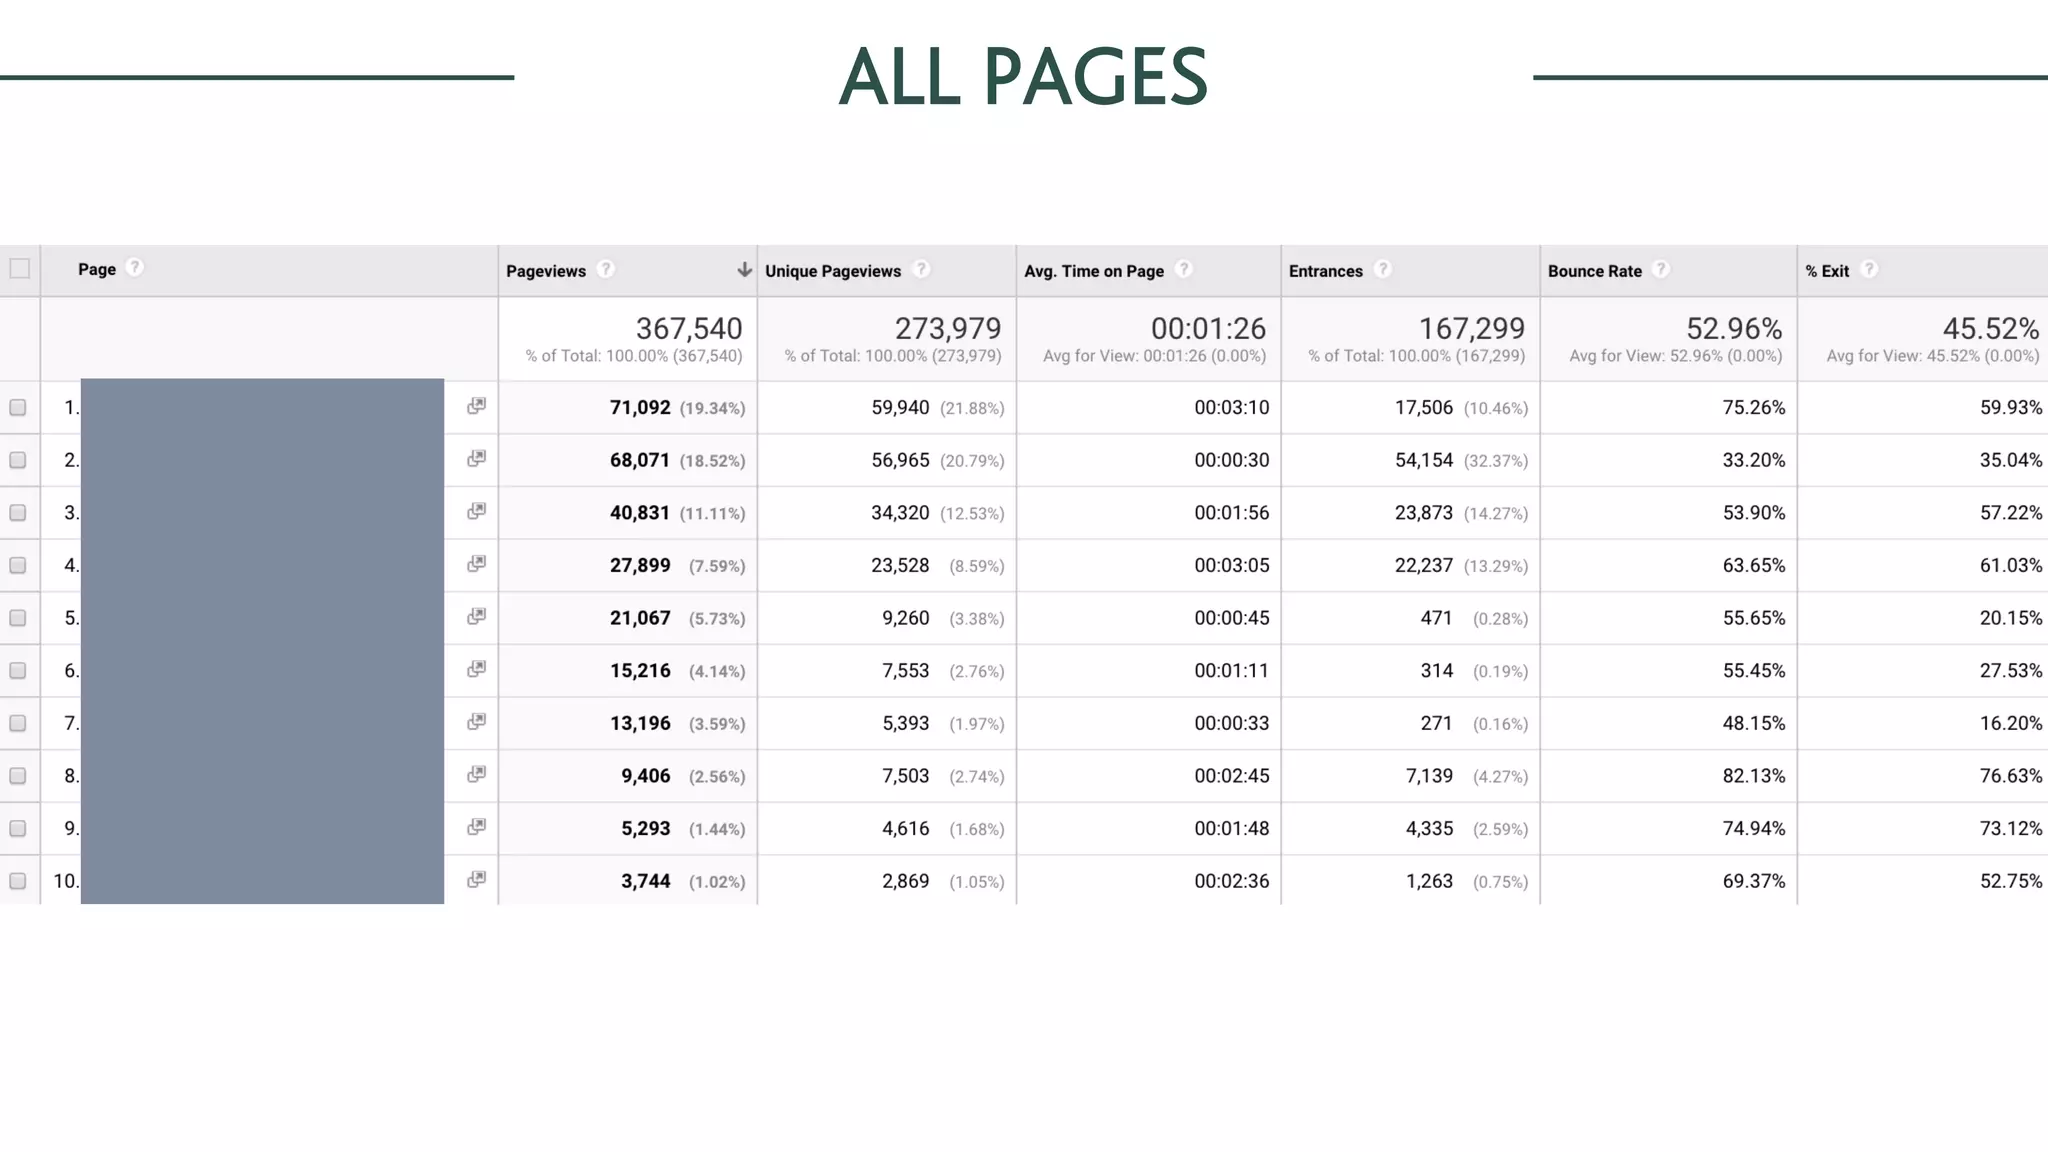Click overall exit rate 45.52%
This screenshot has width=2048, height=1152.
1991,328
